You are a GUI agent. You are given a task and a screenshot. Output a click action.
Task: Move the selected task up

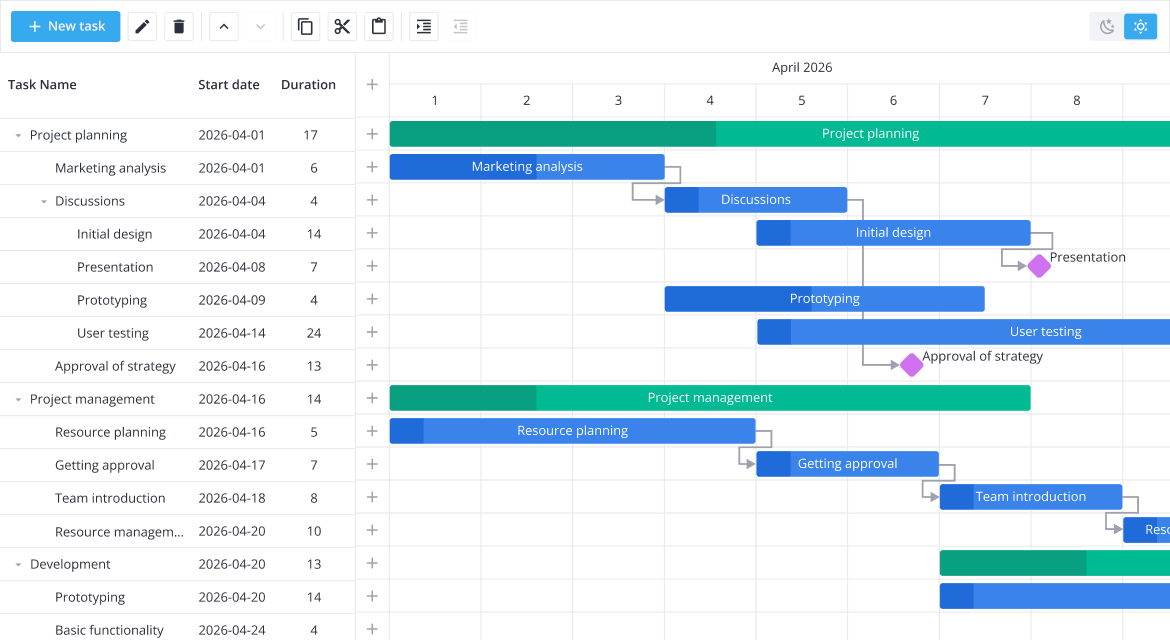(x=224, y=26)
